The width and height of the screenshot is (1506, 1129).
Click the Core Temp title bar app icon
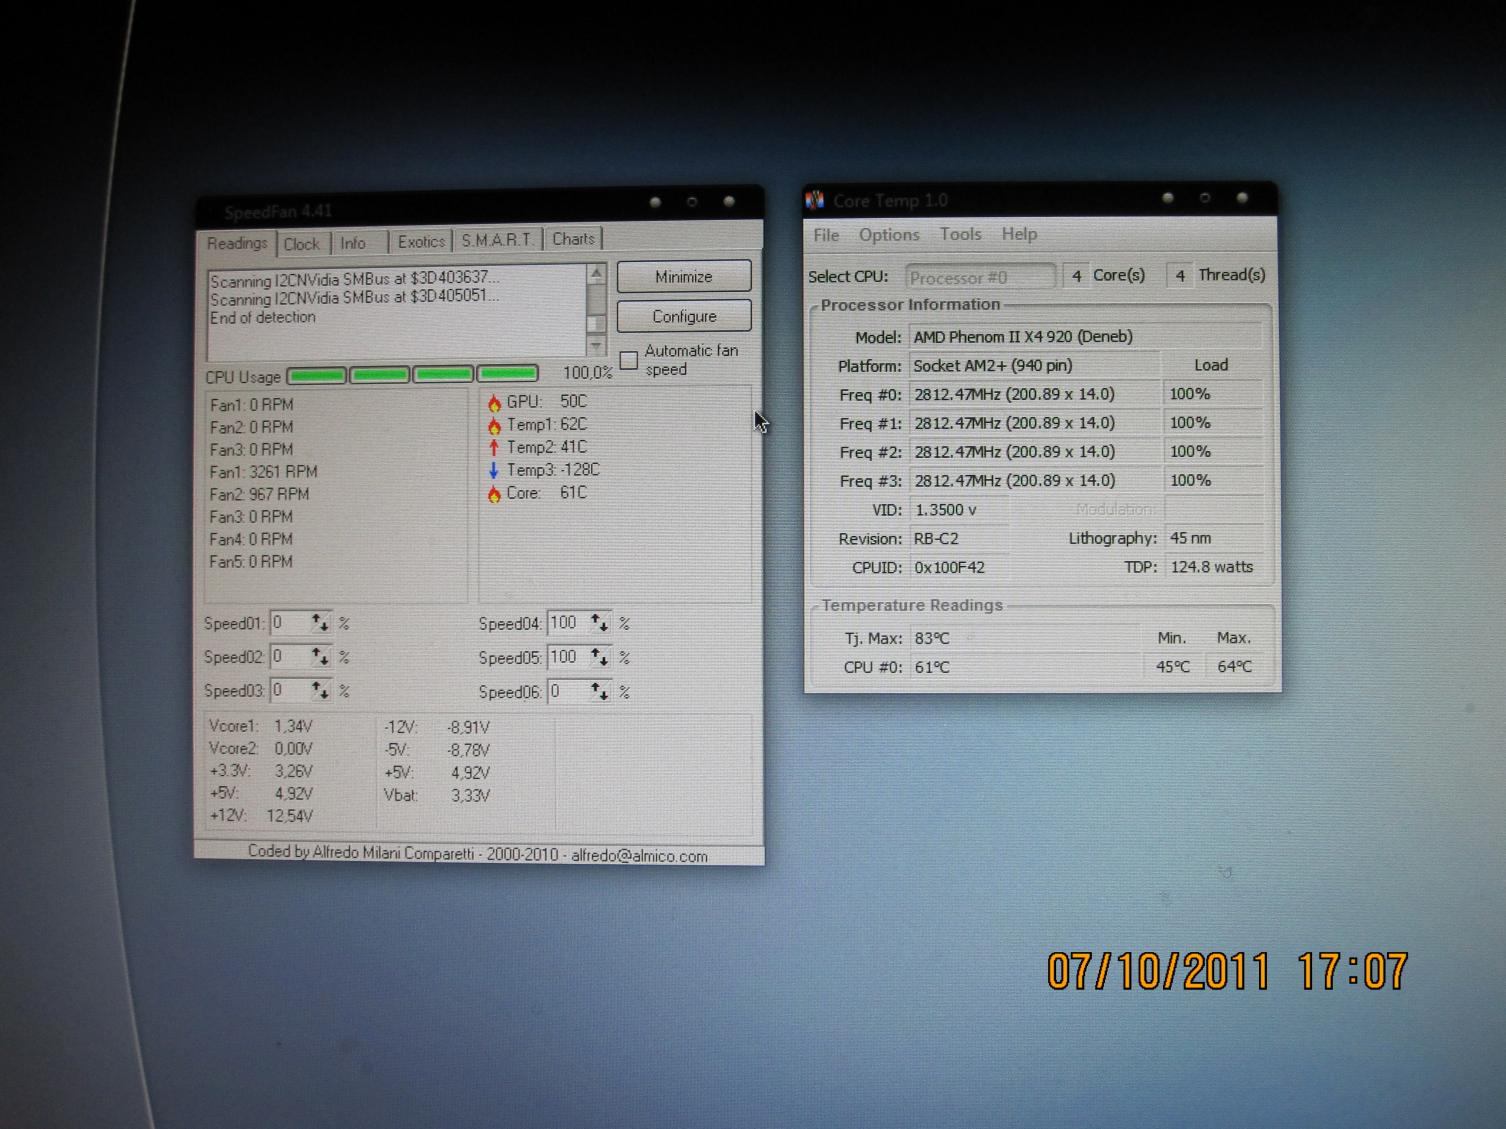tap(815, 201)
